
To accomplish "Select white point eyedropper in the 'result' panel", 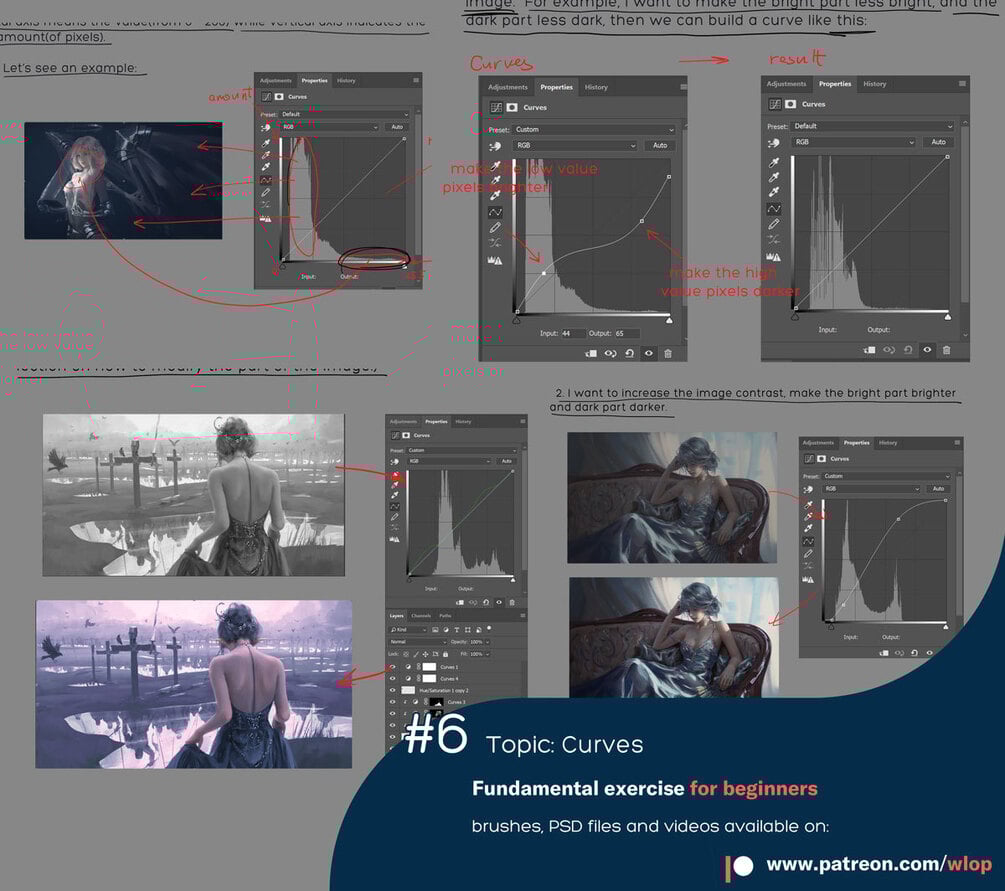I will tap(774, 192).
